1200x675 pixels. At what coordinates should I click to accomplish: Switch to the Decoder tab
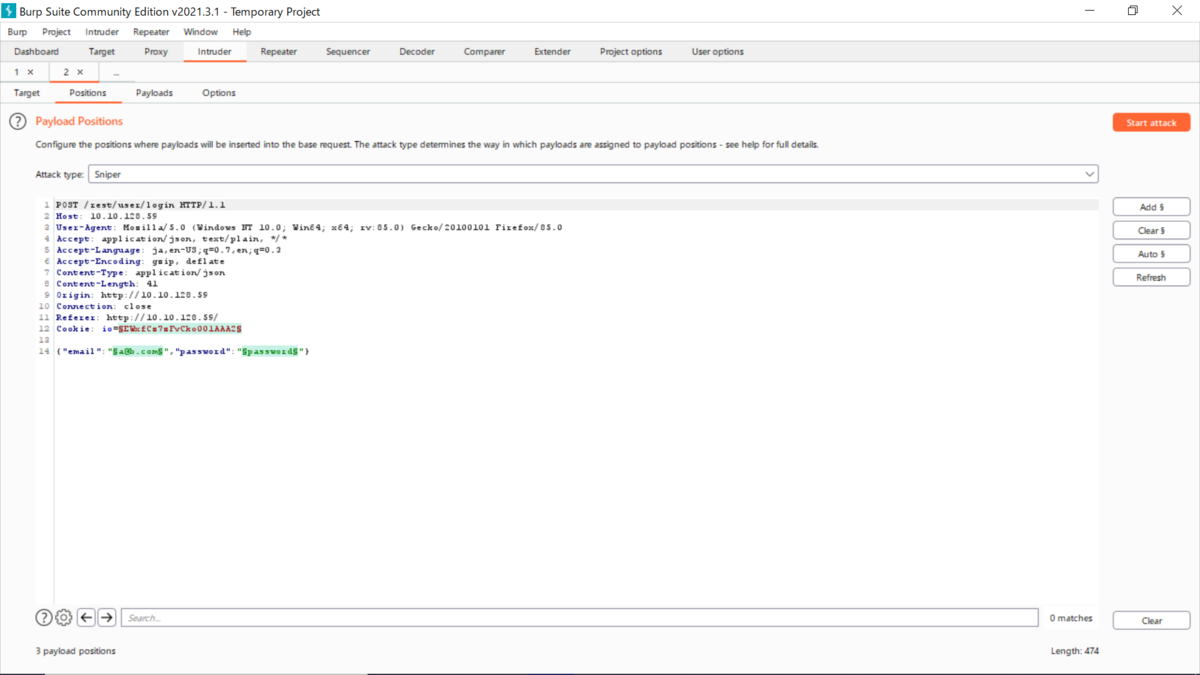click(417, 52)
